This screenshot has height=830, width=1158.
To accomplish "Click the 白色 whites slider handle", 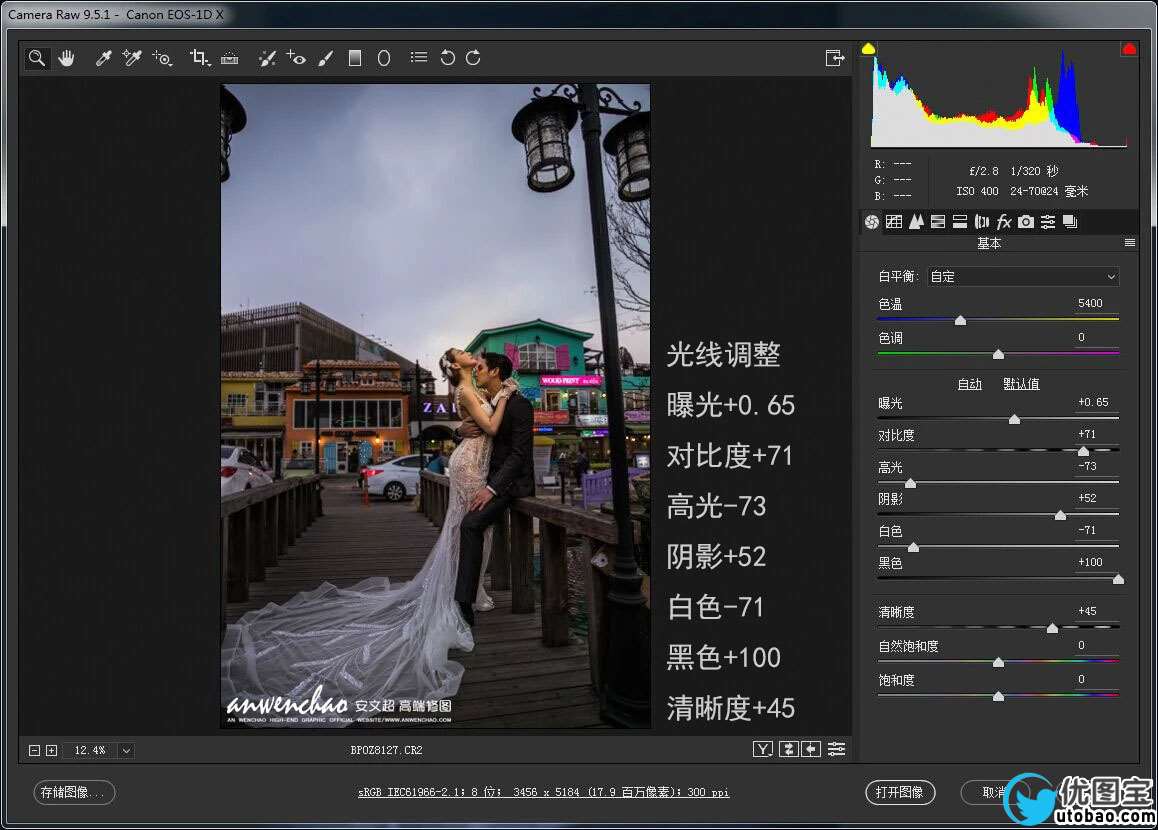I will 914,547.
